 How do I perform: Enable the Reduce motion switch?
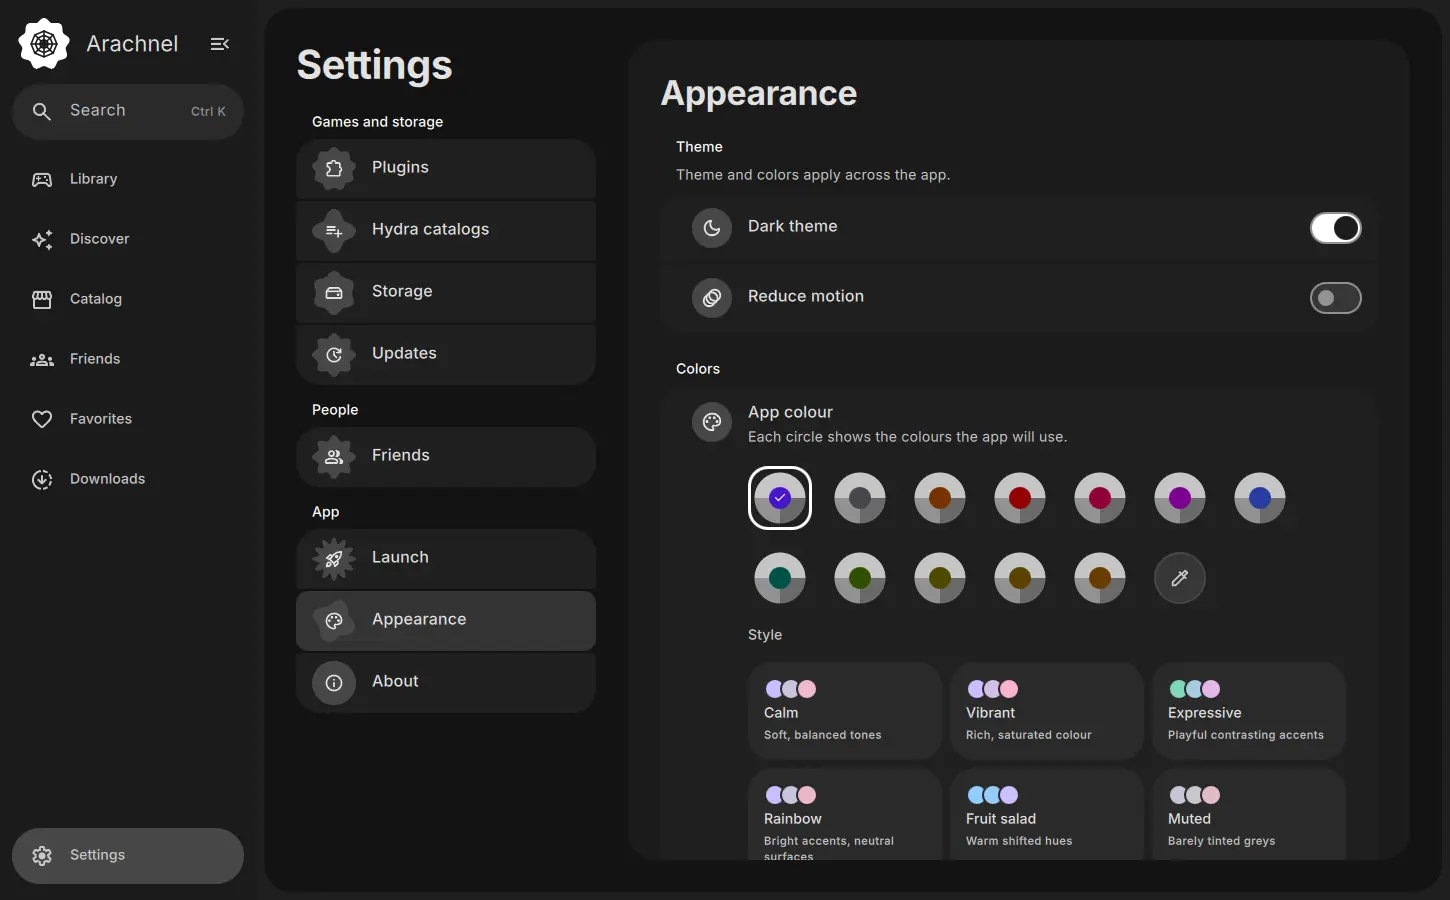point(1336,298)
